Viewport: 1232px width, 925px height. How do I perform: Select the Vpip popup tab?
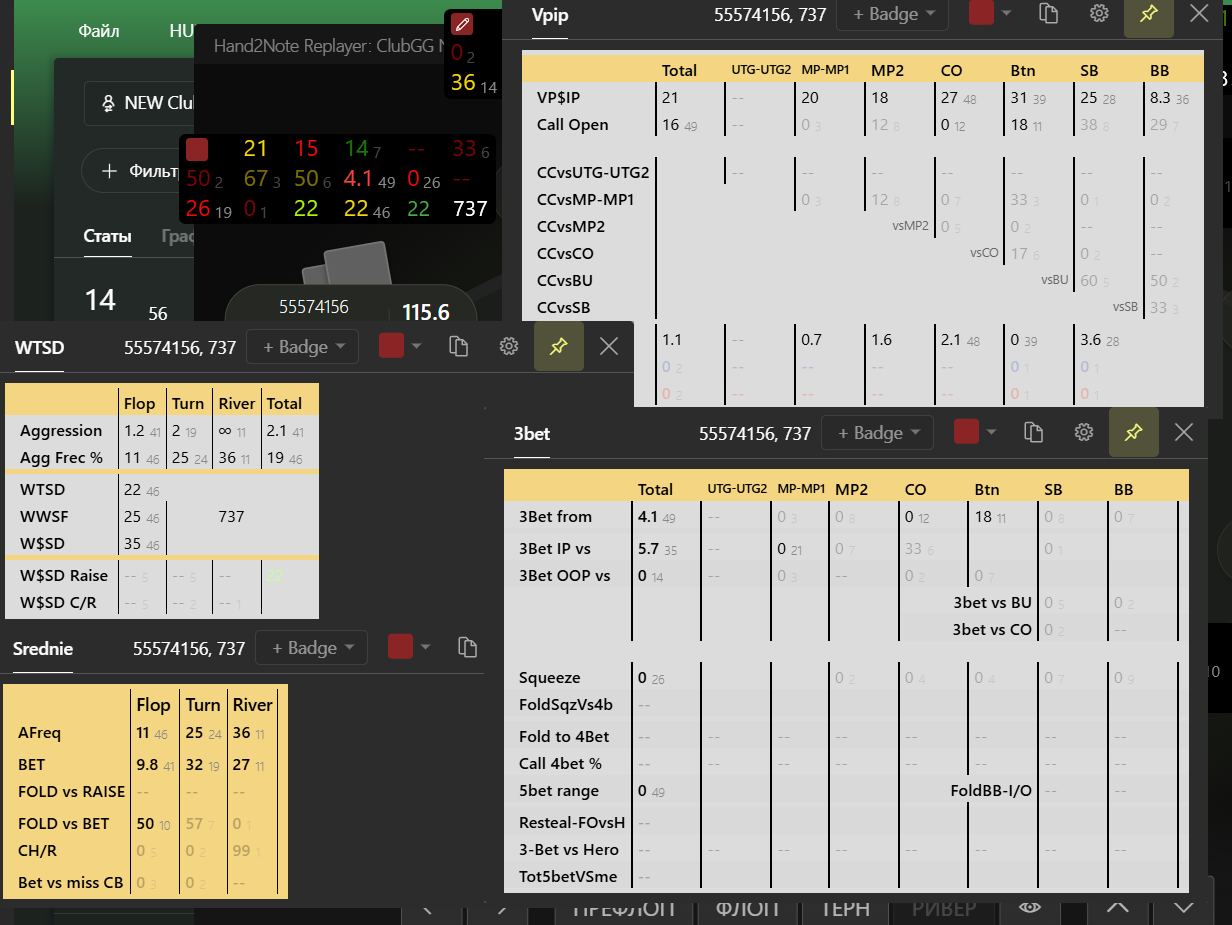click(550, 15)
